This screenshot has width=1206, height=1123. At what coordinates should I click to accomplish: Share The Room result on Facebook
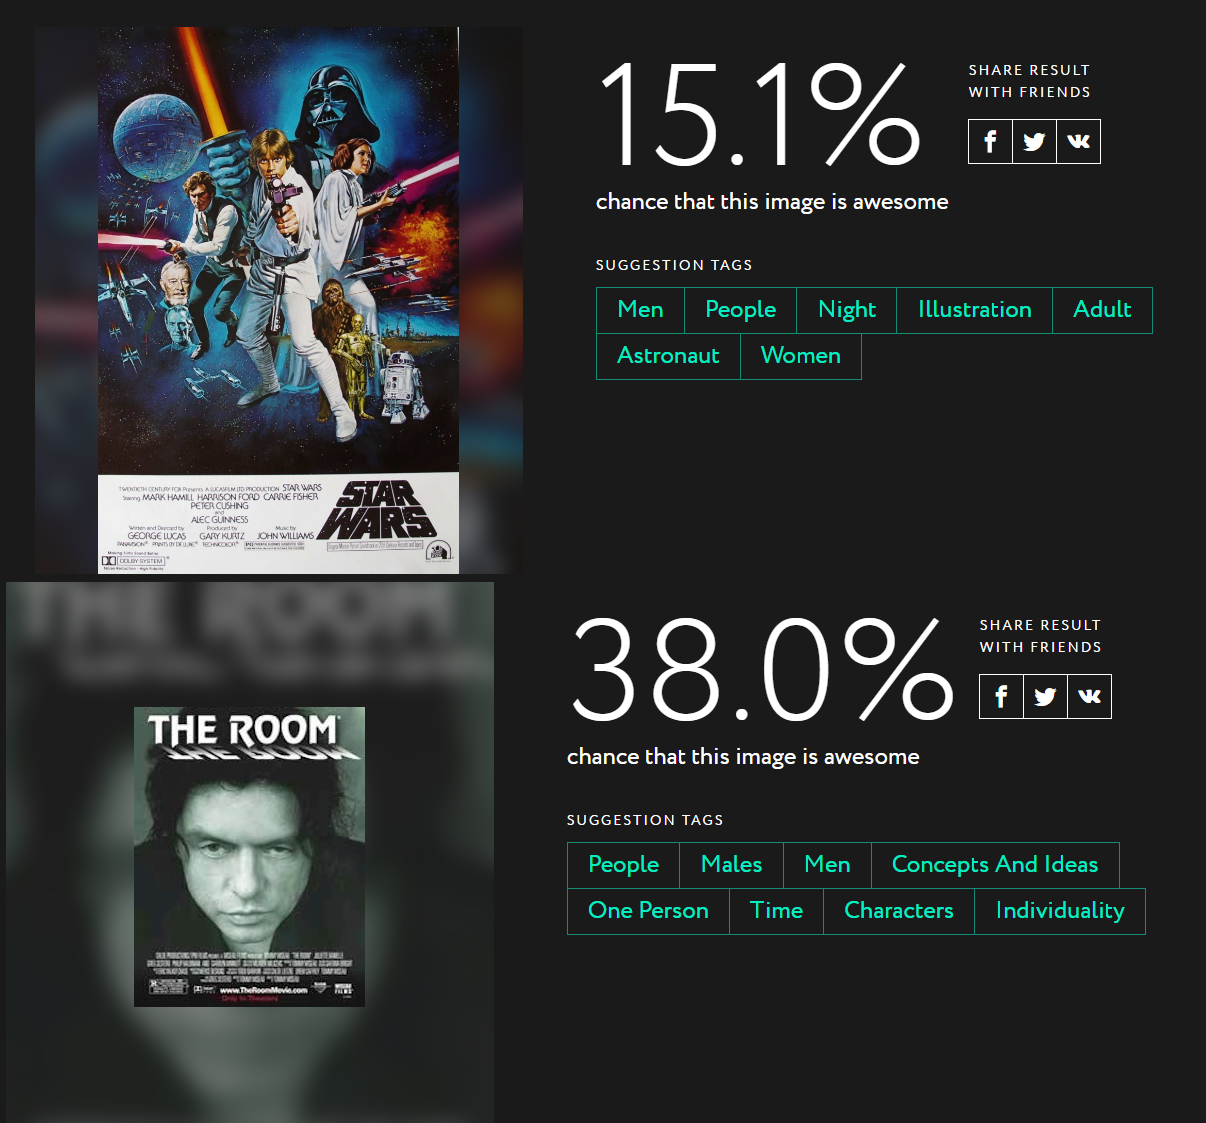[x=1001, y=696]
